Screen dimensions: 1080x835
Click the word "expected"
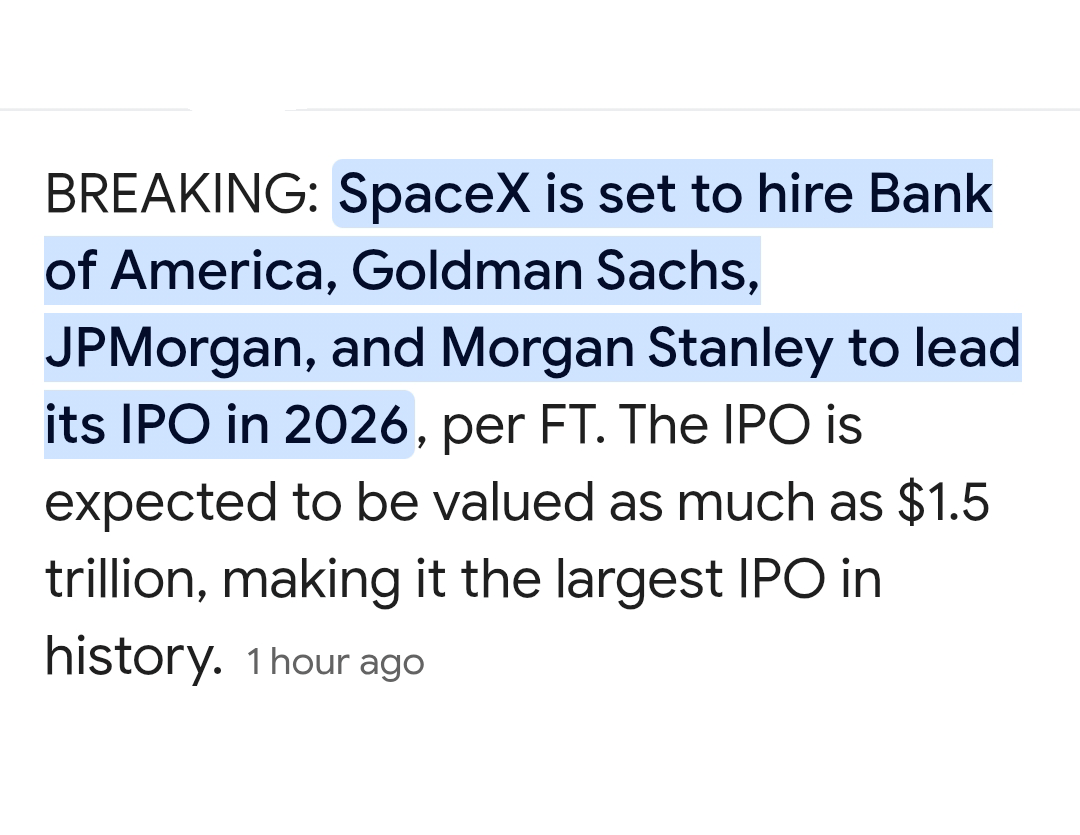tap(160, 503)
